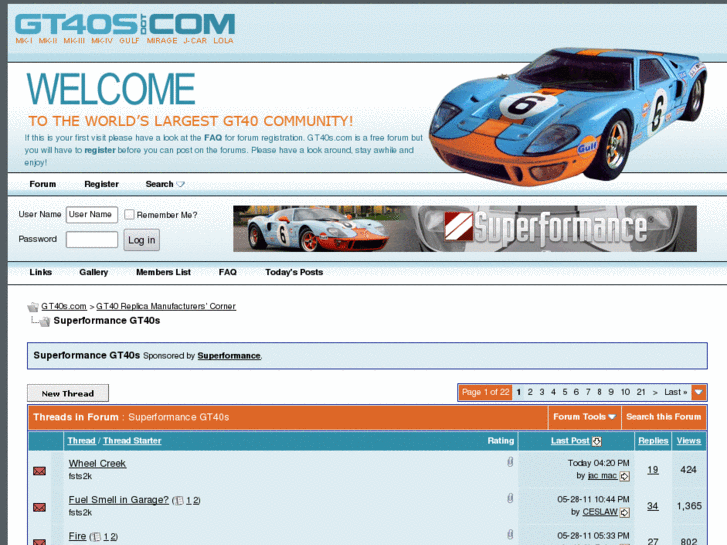Open page 2 of Fuel Smell thread
This screenshot has width=727, height=545.
pos(197,500)
